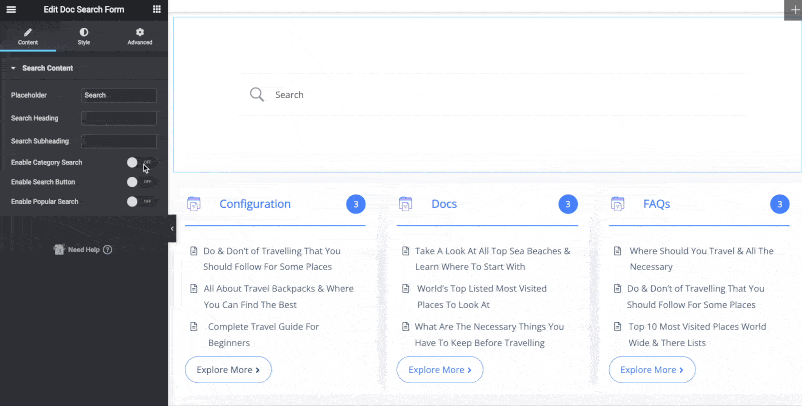
Task: Click the search magnifier icon in preview
Action: pos(257,94)
